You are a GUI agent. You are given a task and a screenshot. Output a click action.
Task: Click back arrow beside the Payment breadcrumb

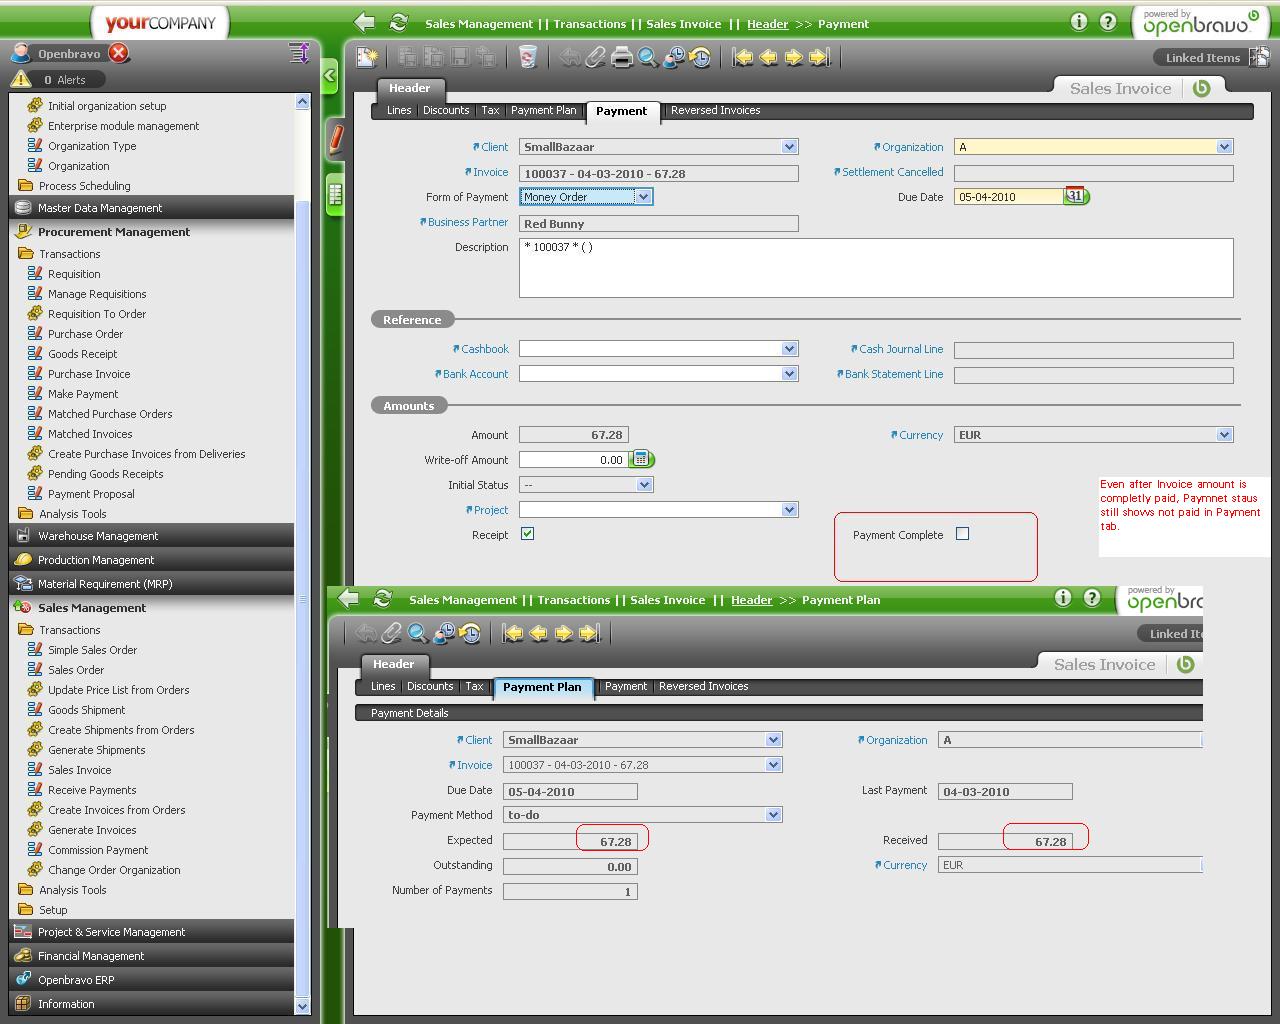[x=365, y=22]
